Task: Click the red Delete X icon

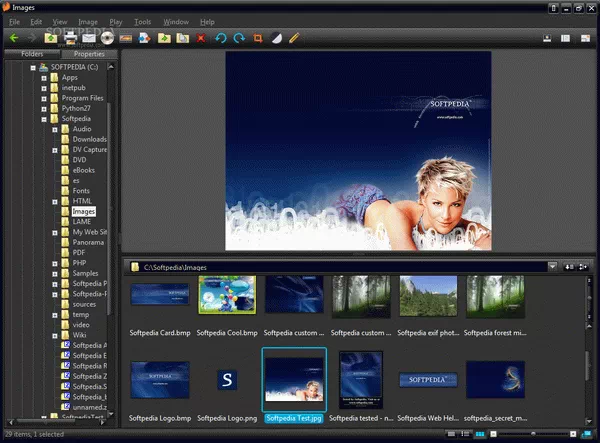Action: coord(202,38)
